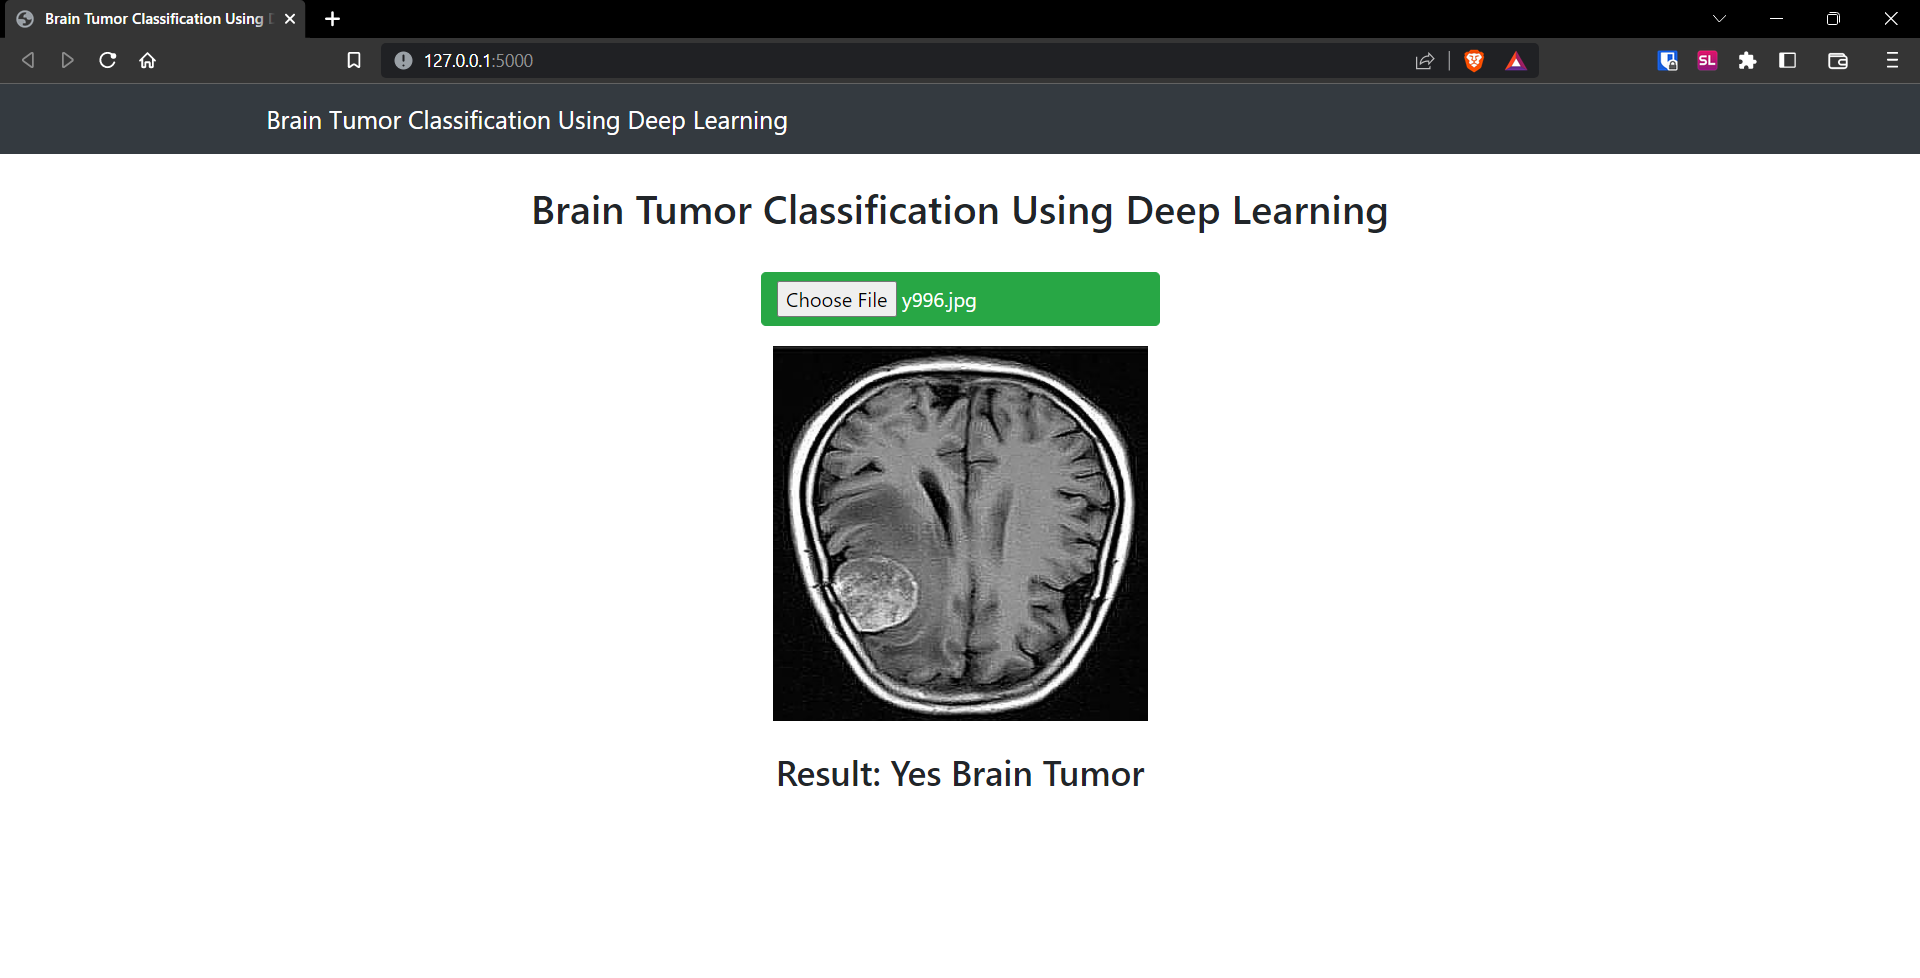Reload the classification page
The width and height of the screenshot is (1920, 978).
pos(107,60)
